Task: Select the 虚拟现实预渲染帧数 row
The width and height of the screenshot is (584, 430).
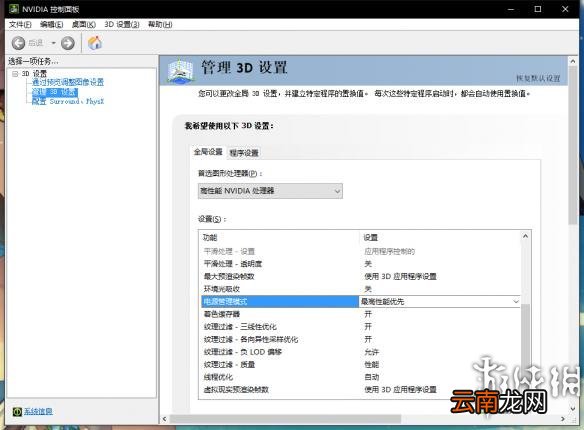Action: click(x=361, y=390)
